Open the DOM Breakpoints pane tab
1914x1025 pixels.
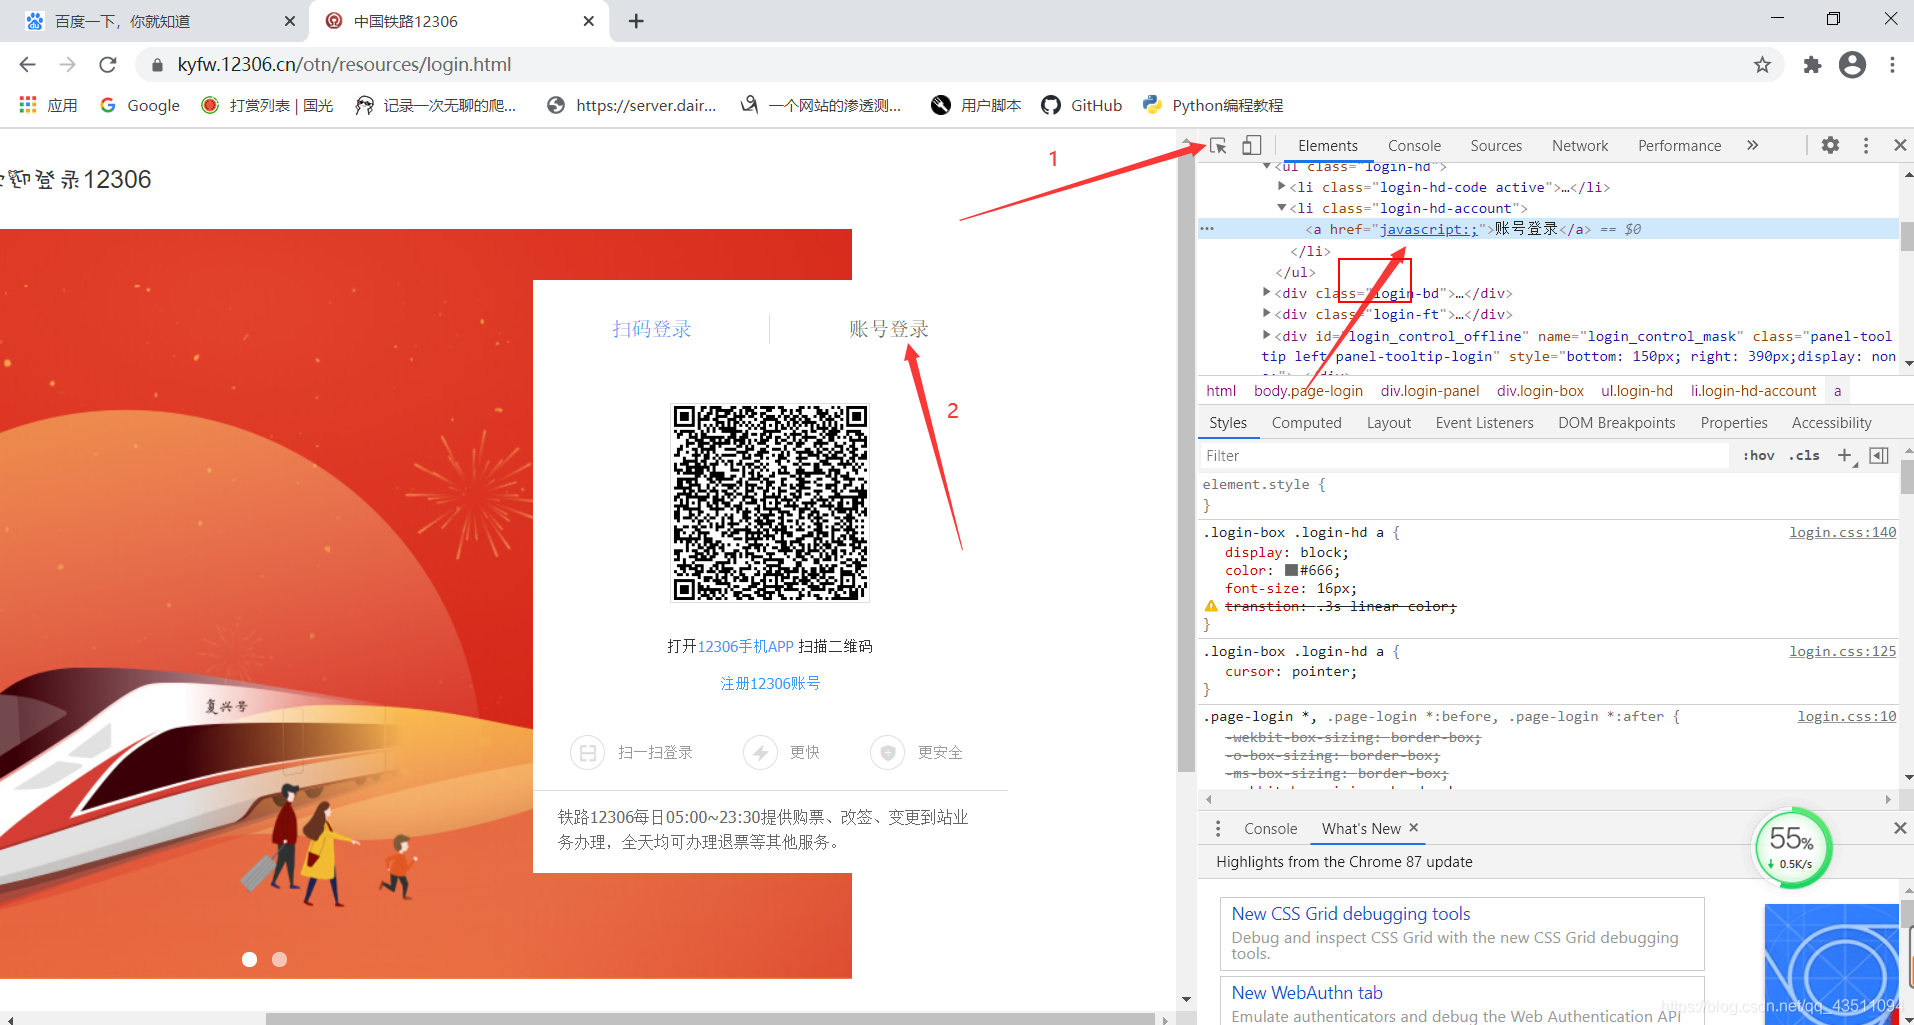tap(1616, 423)
